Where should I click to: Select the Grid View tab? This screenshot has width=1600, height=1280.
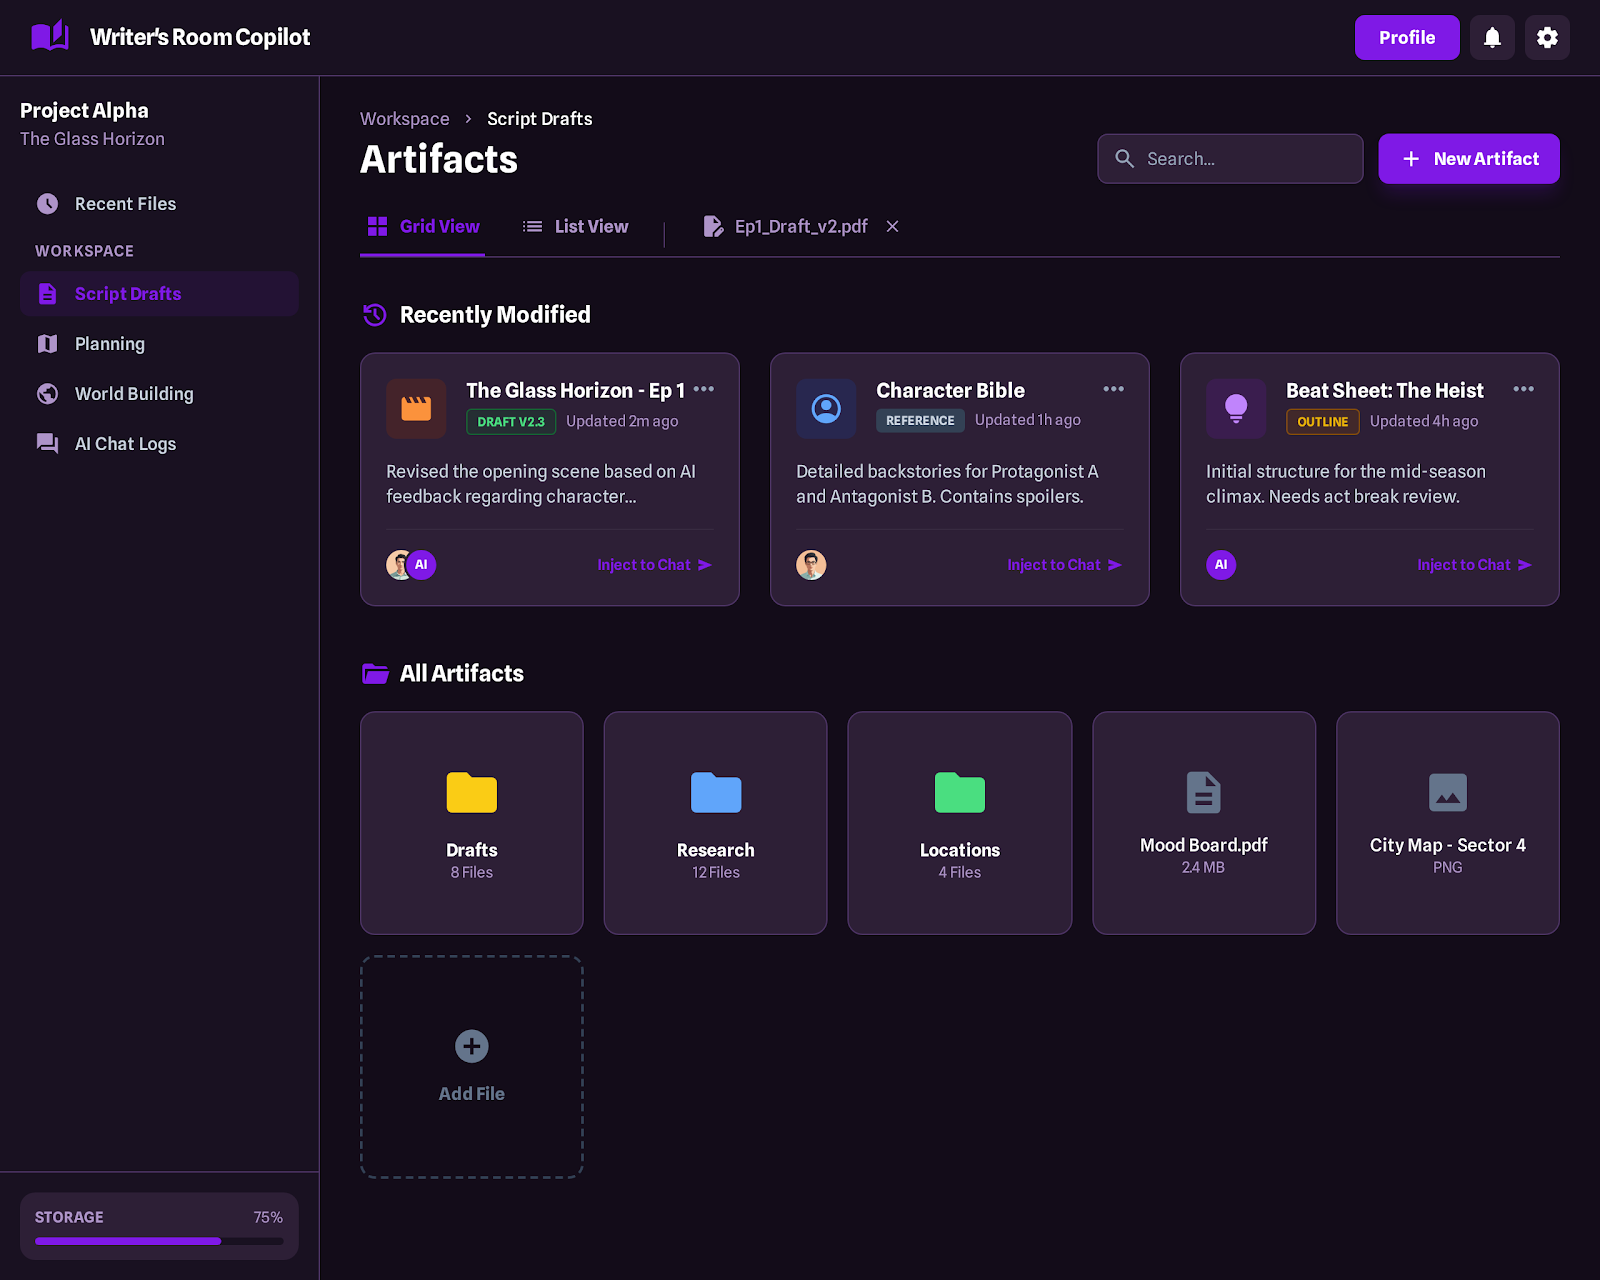423,227
